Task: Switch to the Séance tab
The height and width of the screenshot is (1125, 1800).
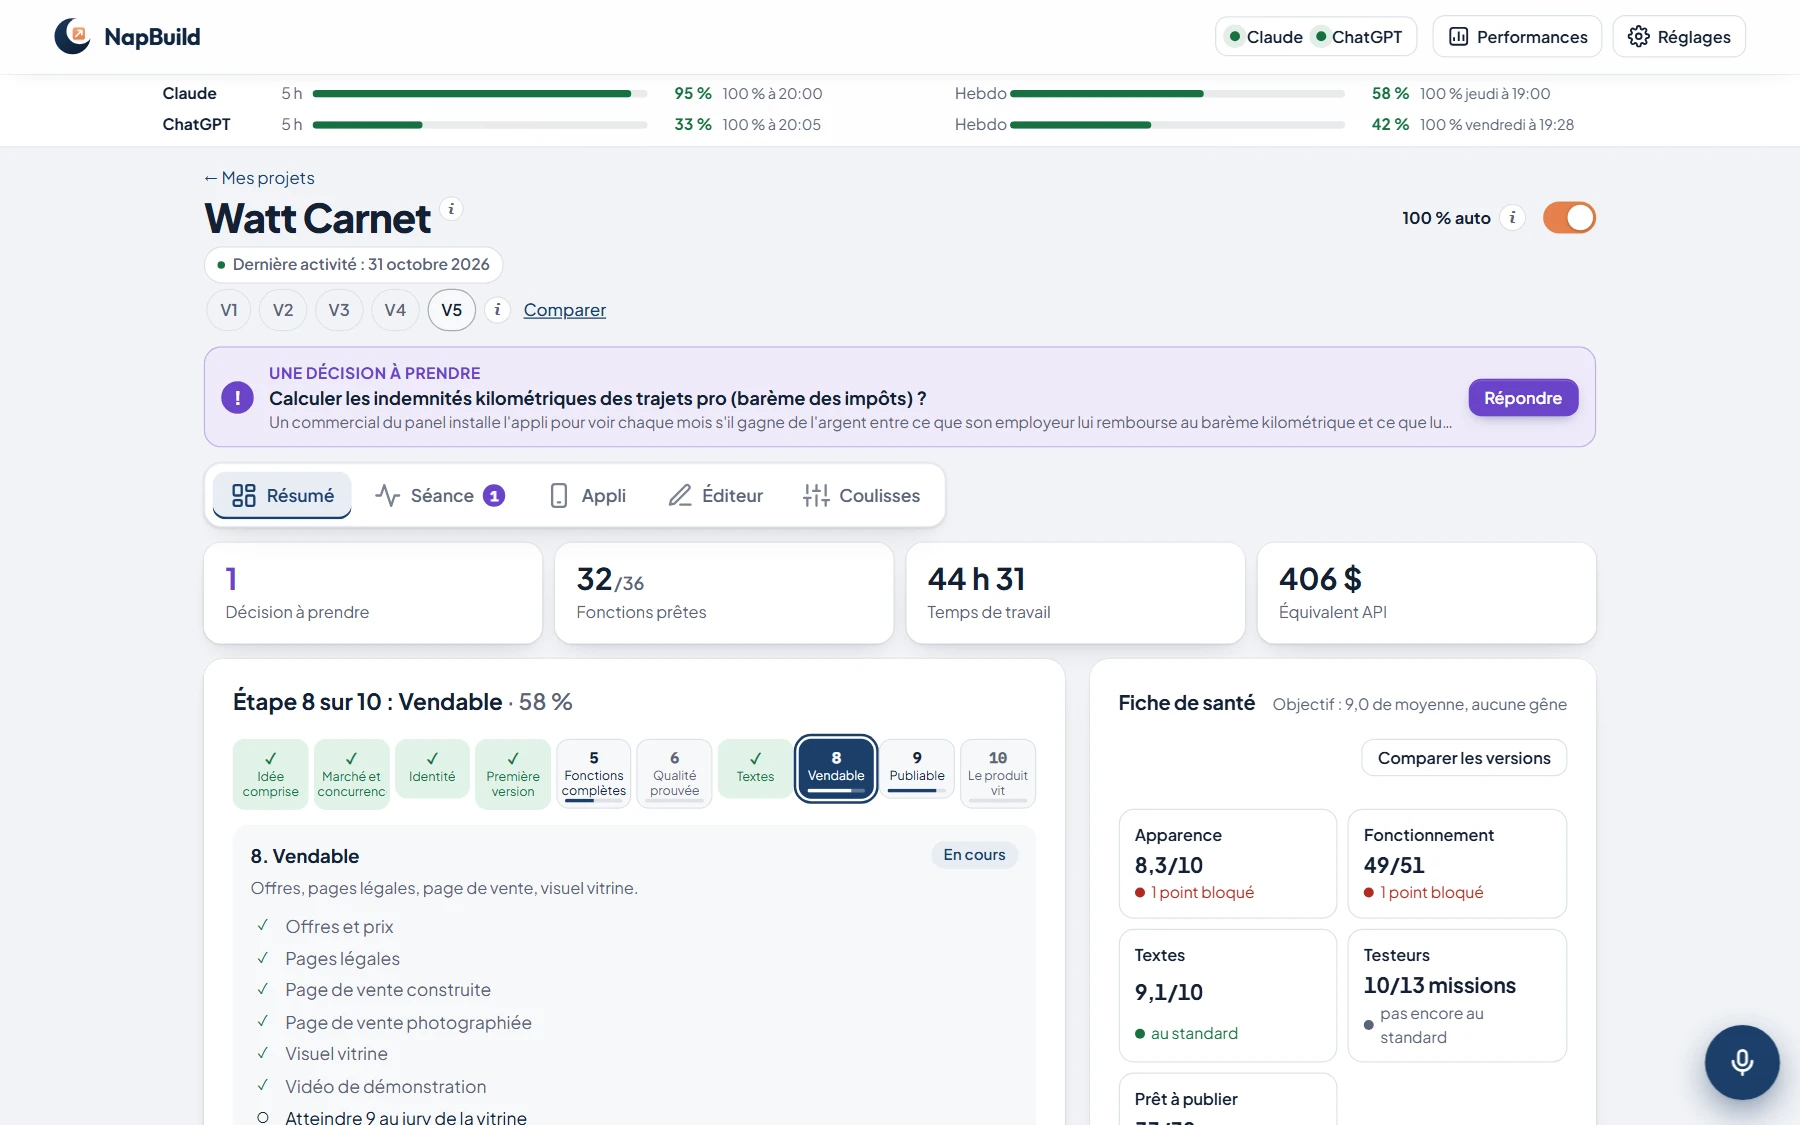Action: (x=440, y=496)
